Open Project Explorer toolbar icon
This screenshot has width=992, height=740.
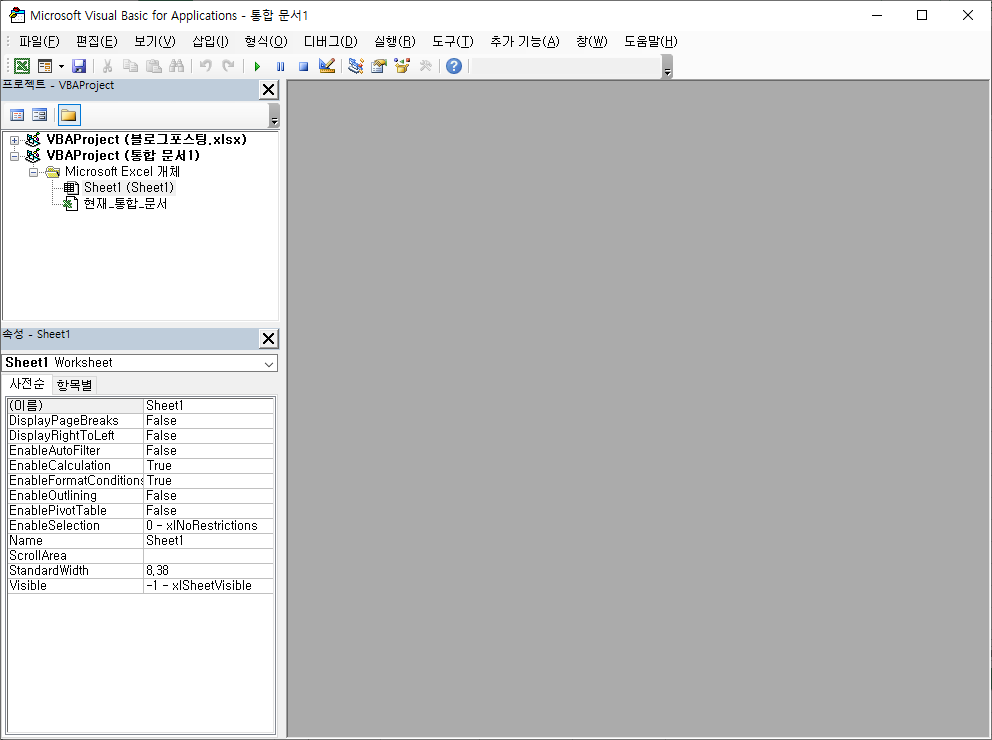(356, 66)
